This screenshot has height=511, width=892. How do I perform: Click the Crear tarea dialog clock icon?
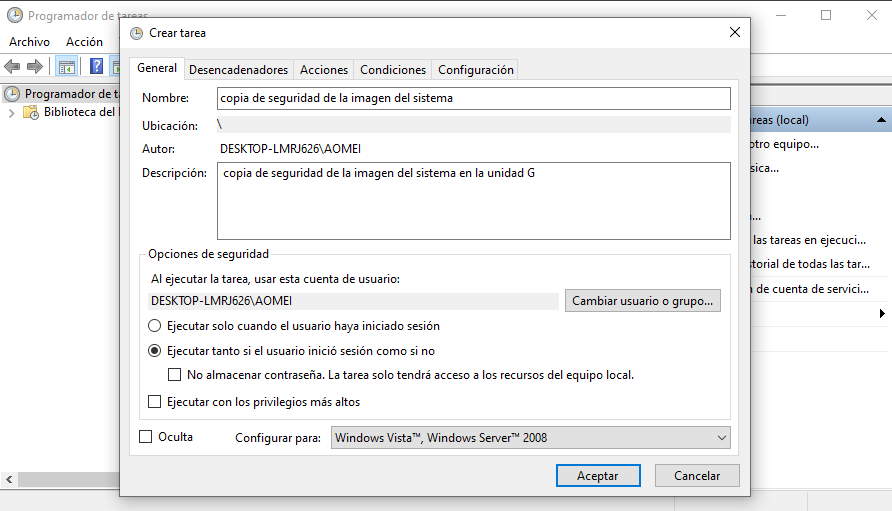[136, 33]
